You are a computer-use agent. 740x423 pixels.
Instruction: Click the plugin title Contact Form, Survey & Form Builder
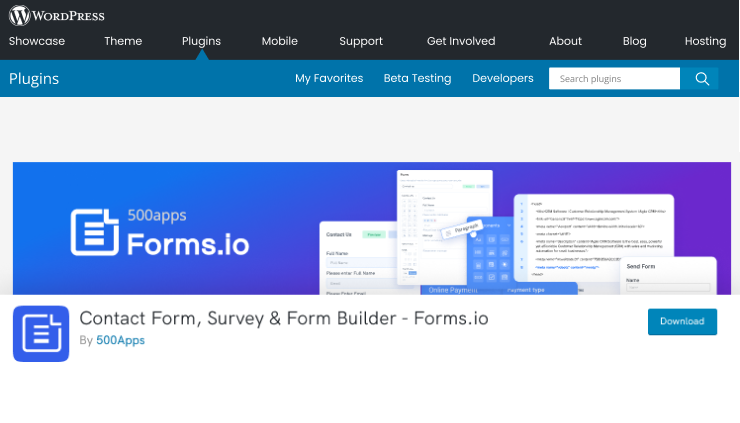(x=284, y=318)
